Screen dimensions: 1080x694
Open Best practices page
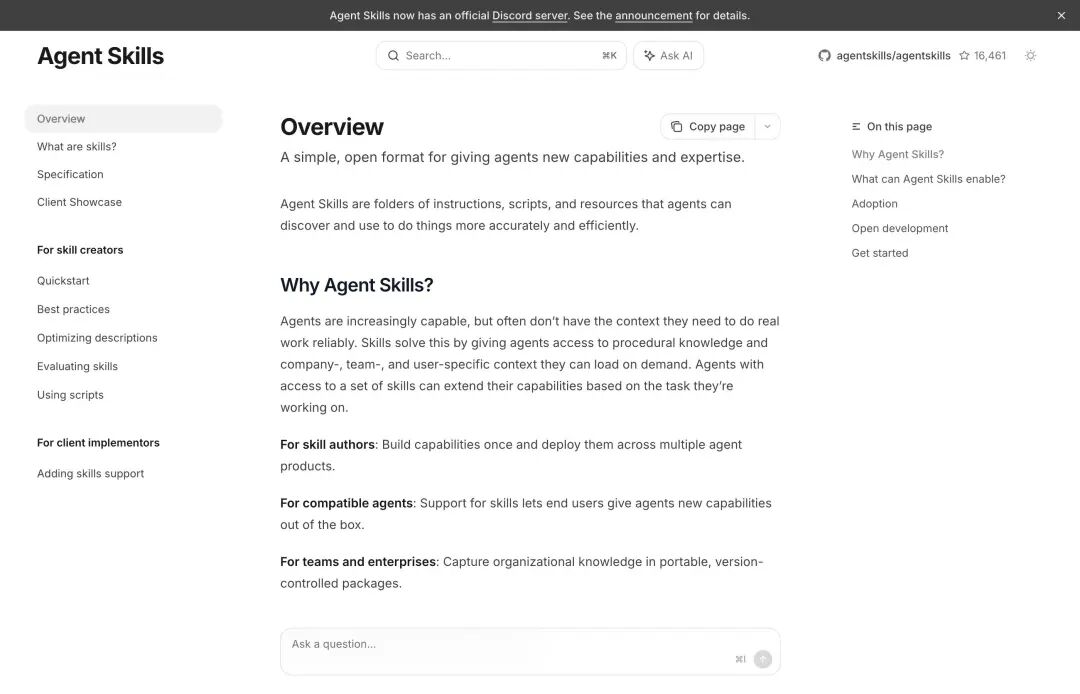coord(73,309)
